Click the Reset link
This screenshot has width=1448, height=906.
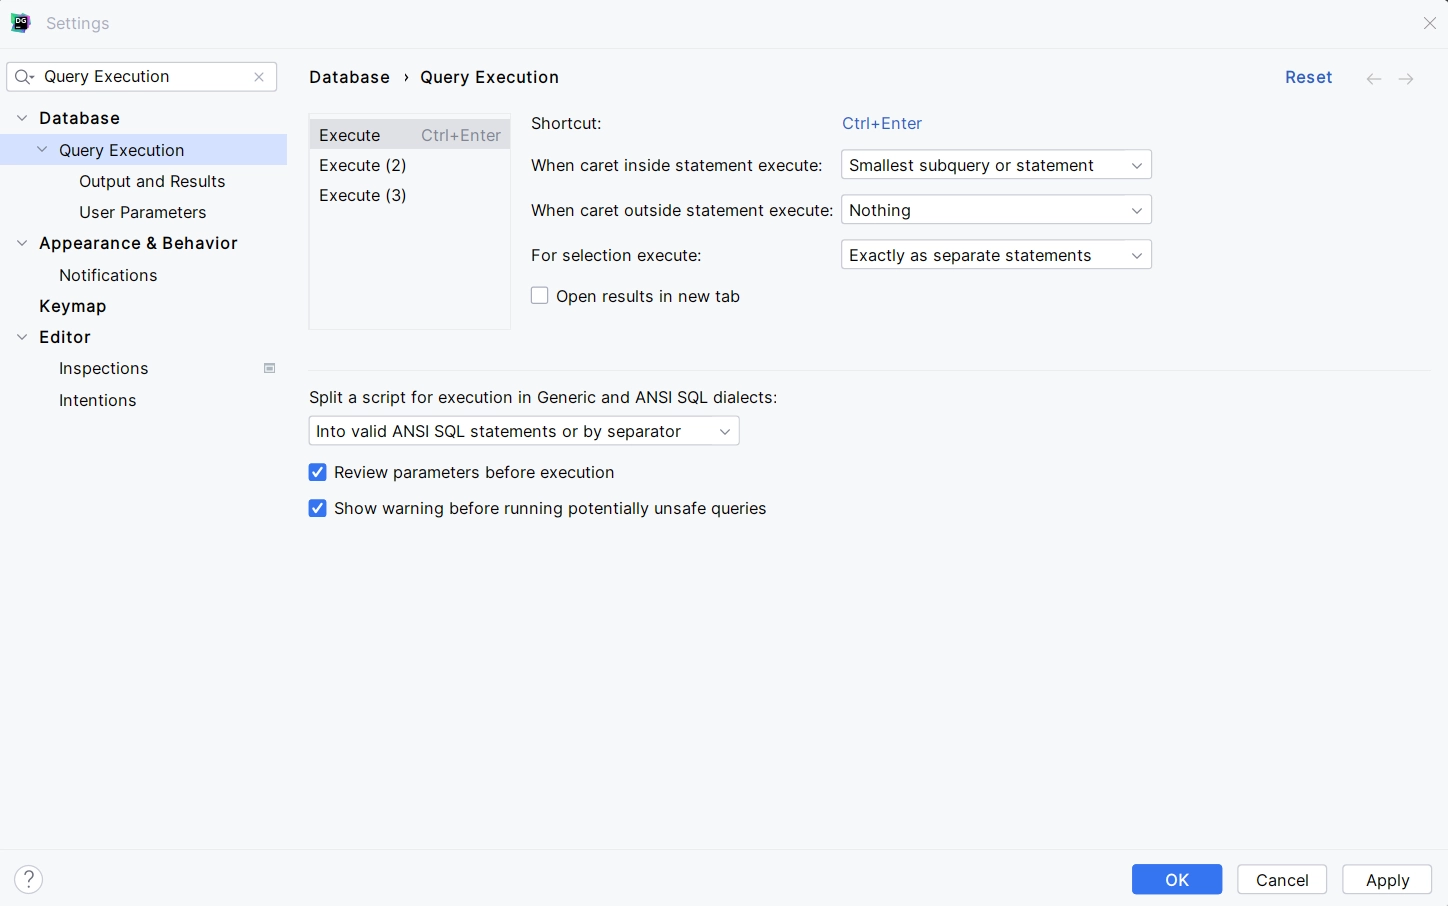click(1308, 77)
